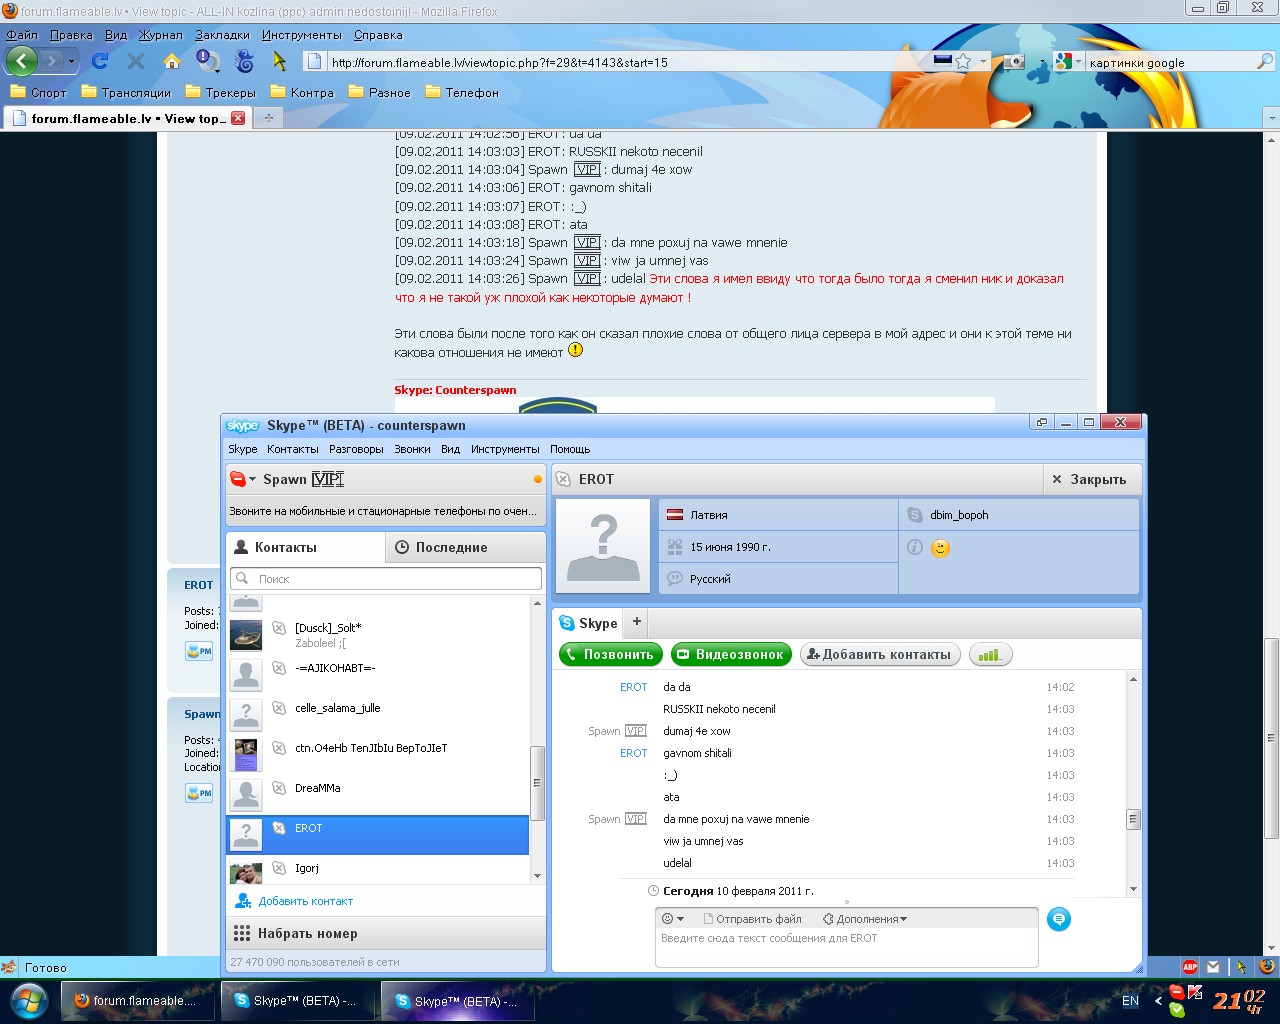Click the Skype contact search field
The width and height of the screenshot is (1280, 1024).
click(x=386, y=579)
